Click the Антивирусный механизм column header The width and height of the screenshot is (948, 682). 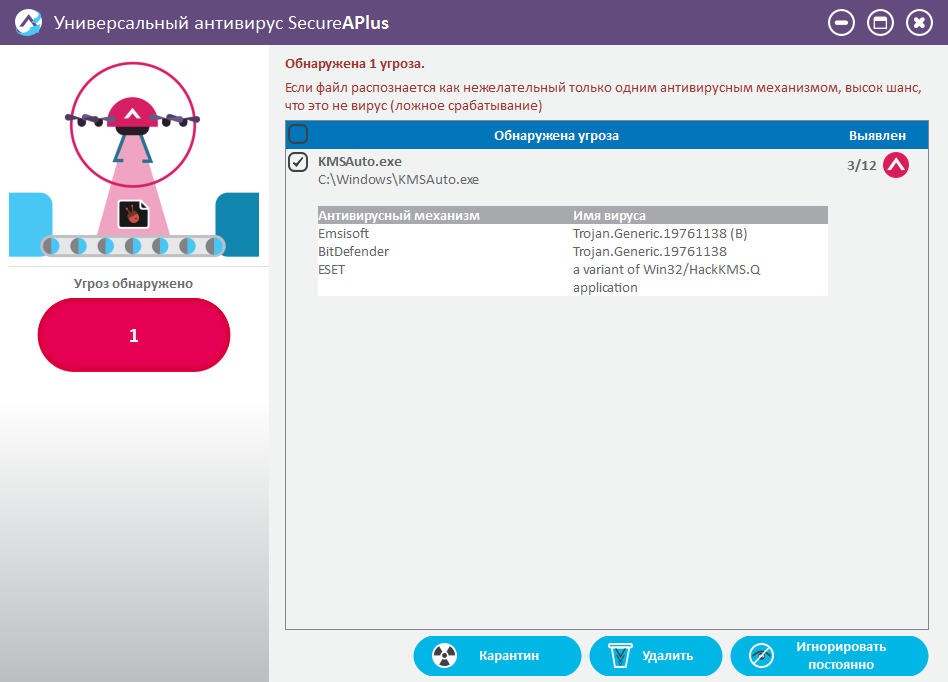(x=399, y=215)
